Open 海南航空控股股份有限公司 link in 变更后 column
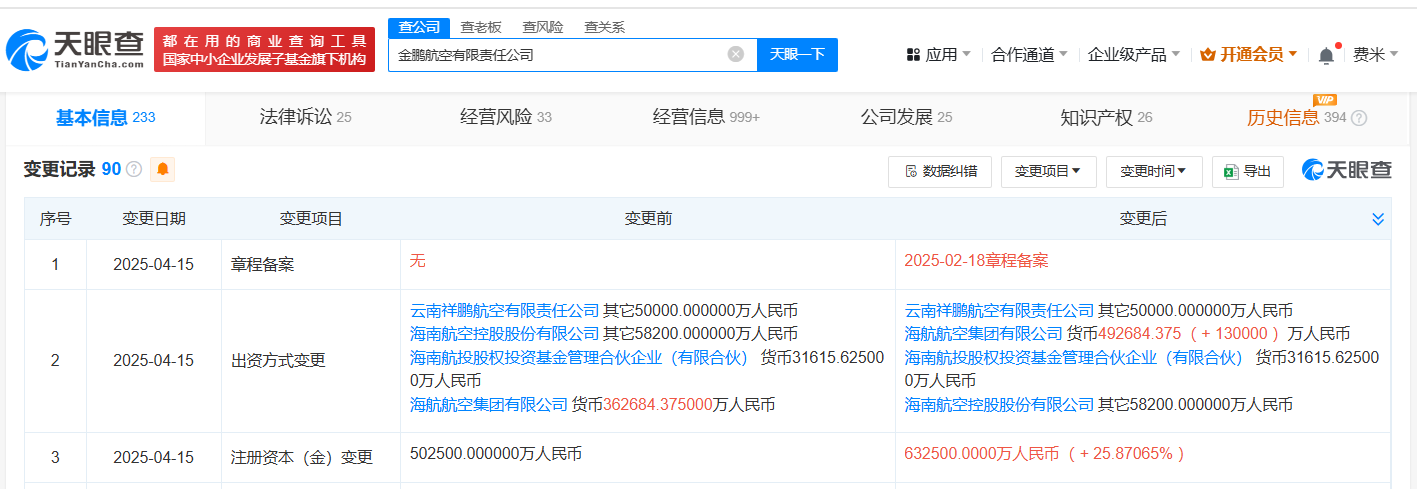This screenshot has width=1417, height=489. [1000, 405]
